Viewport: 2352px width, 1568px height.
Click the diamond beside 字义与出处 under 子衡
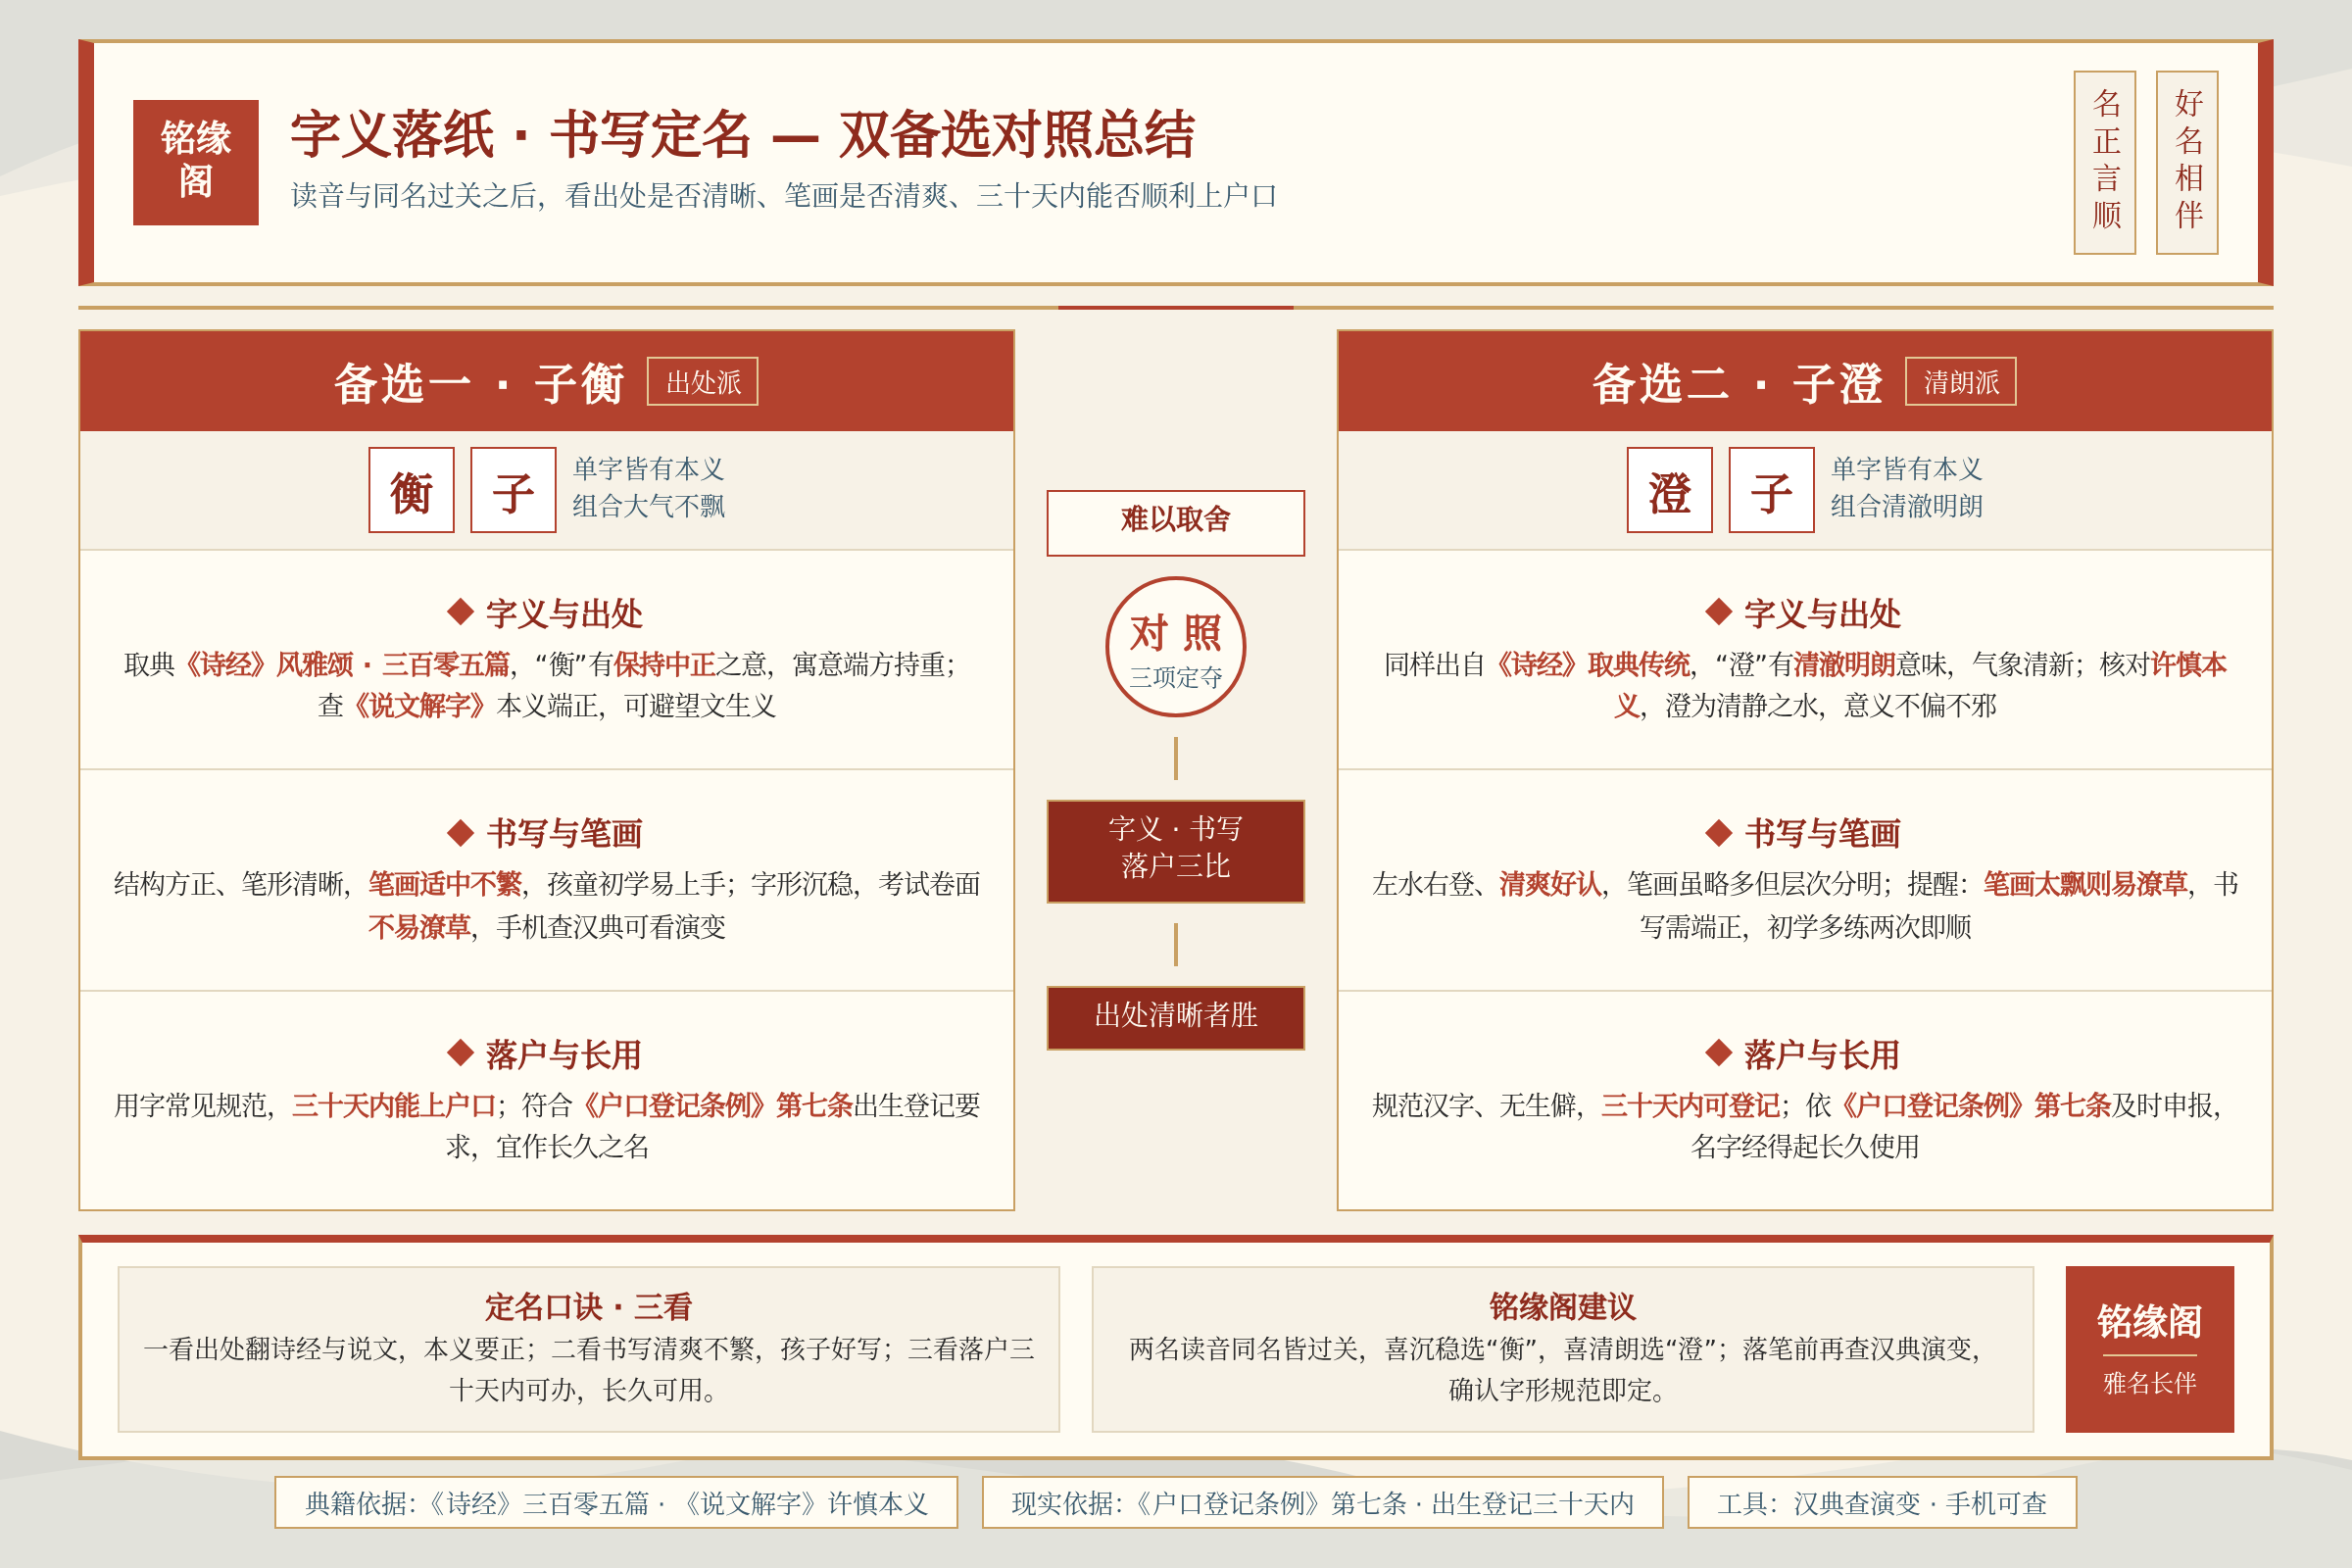(460, 612)
